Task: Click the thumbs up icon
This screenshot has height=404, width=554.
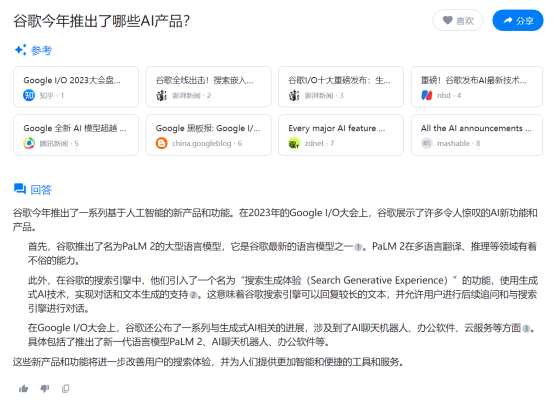Action: point(24,389)
